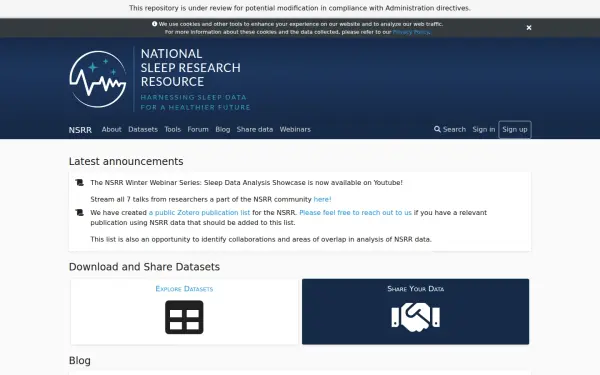Click the 'Latest announcements' heading
600x375 pixels.
click(126, 161)
